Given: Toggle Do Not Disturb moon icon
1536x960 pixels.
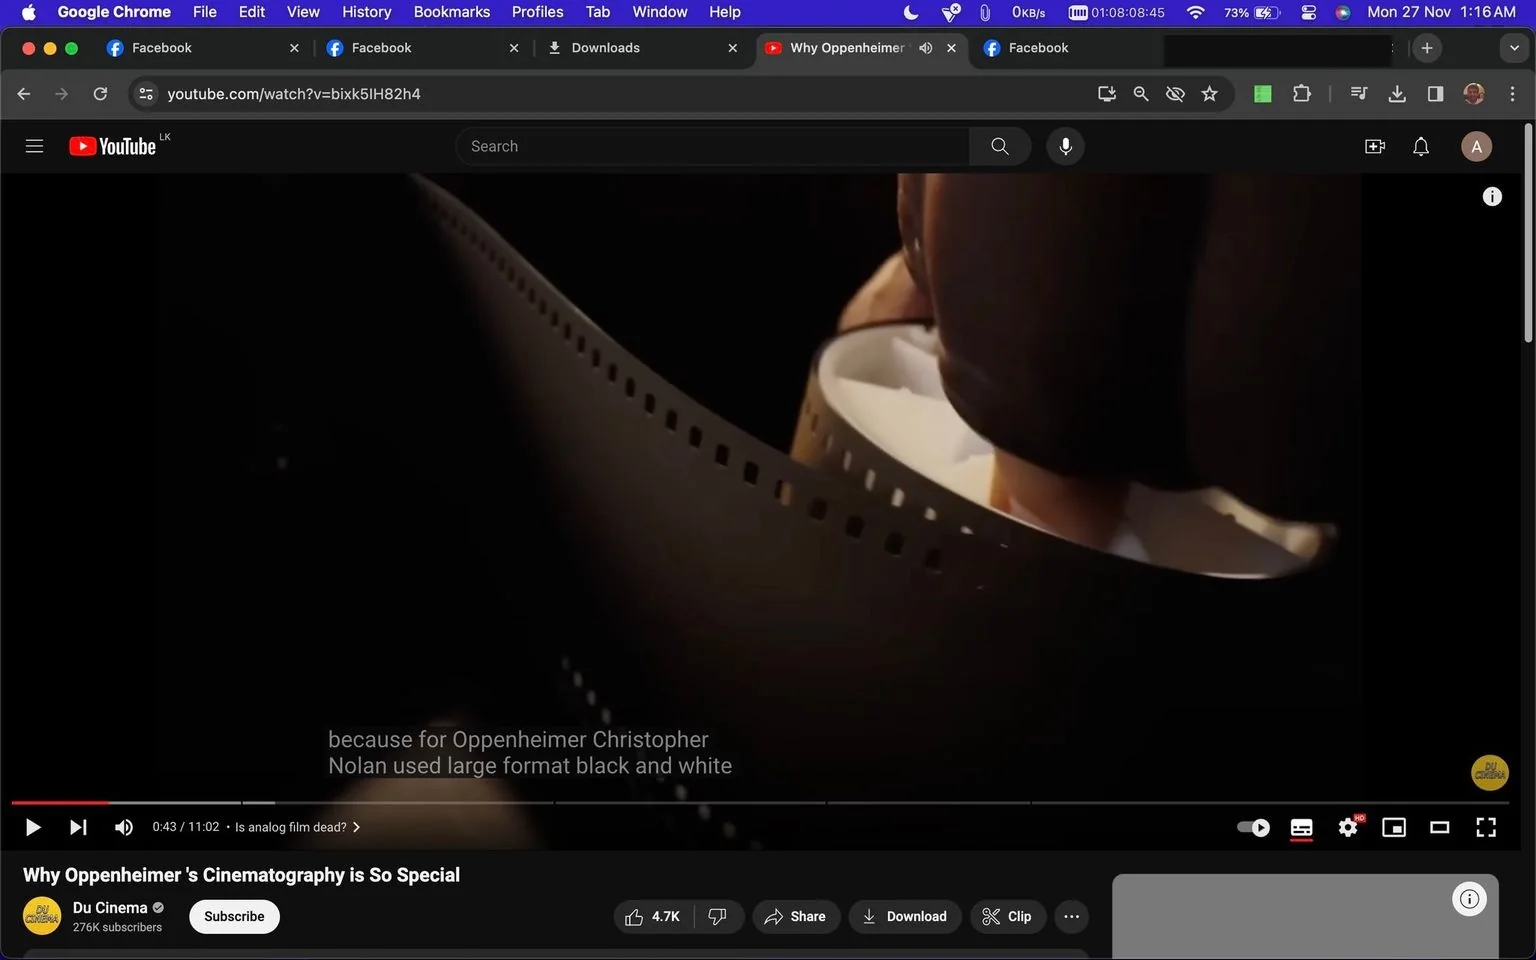Looking at the screenshot, I should (911, 12).
